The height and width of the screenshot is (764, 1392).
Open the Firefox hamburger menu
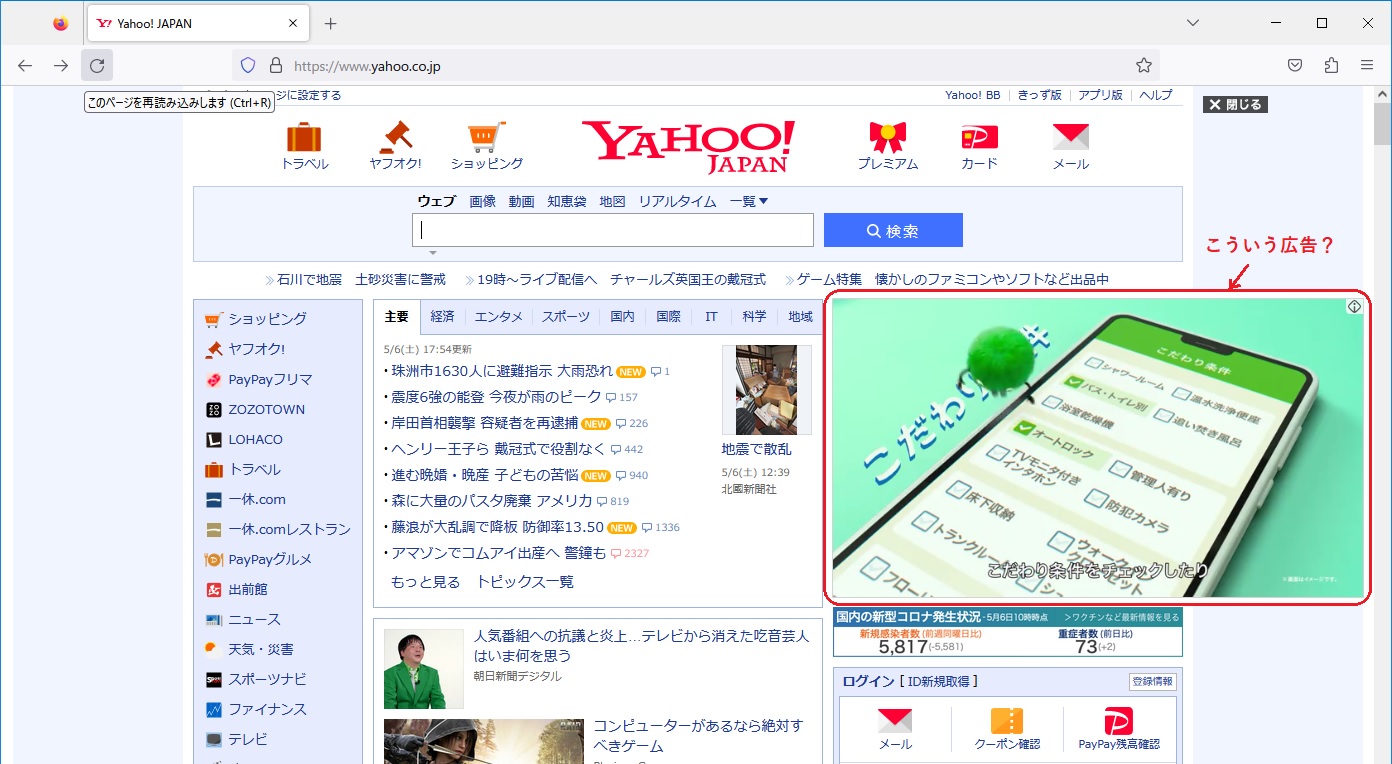(x=1367, y=65)
